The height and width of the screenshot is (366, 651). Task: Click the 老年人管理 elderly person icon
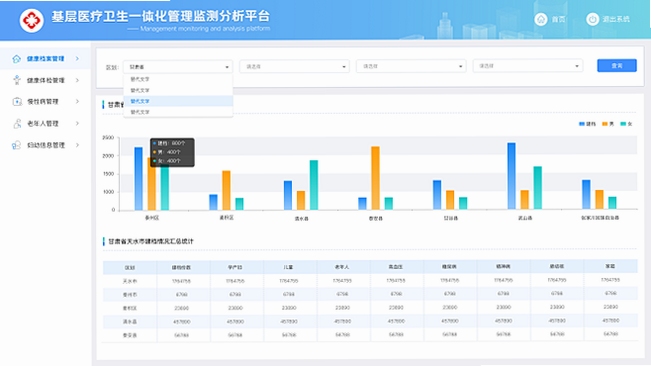pos(17,123)
